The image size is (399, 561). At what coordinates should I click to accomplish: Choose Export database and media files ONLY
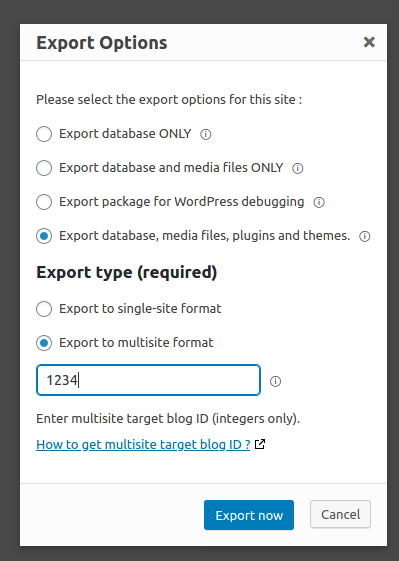point(44,168)
